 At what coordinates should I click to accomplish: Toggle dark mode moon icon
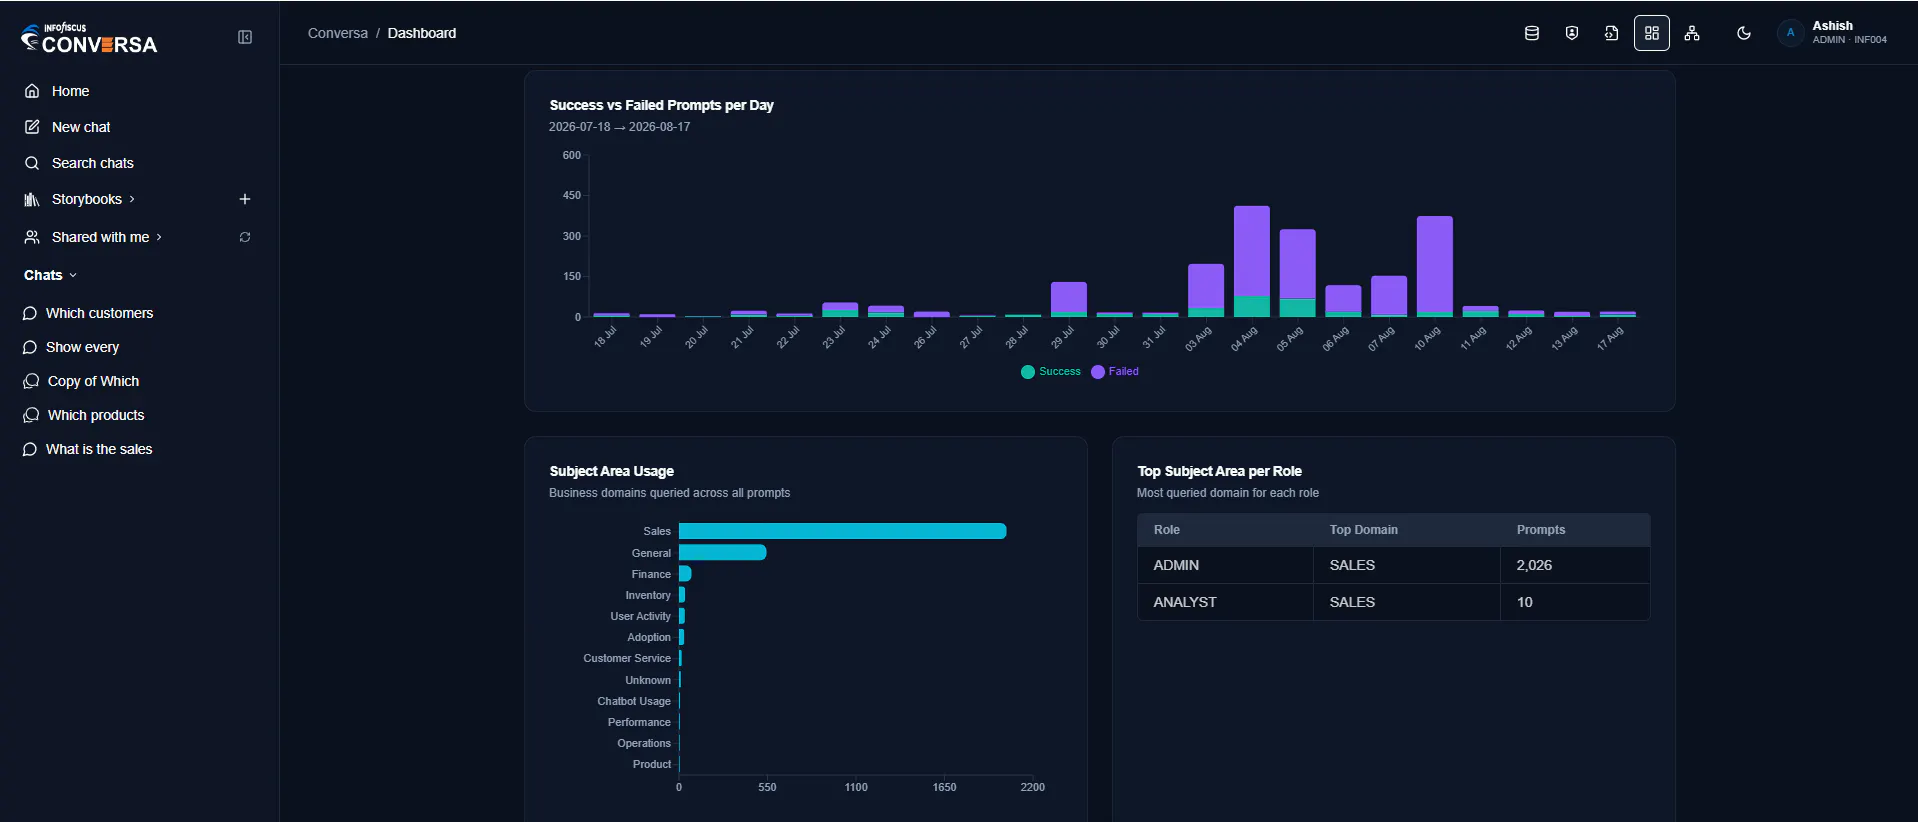[1744, 33]
